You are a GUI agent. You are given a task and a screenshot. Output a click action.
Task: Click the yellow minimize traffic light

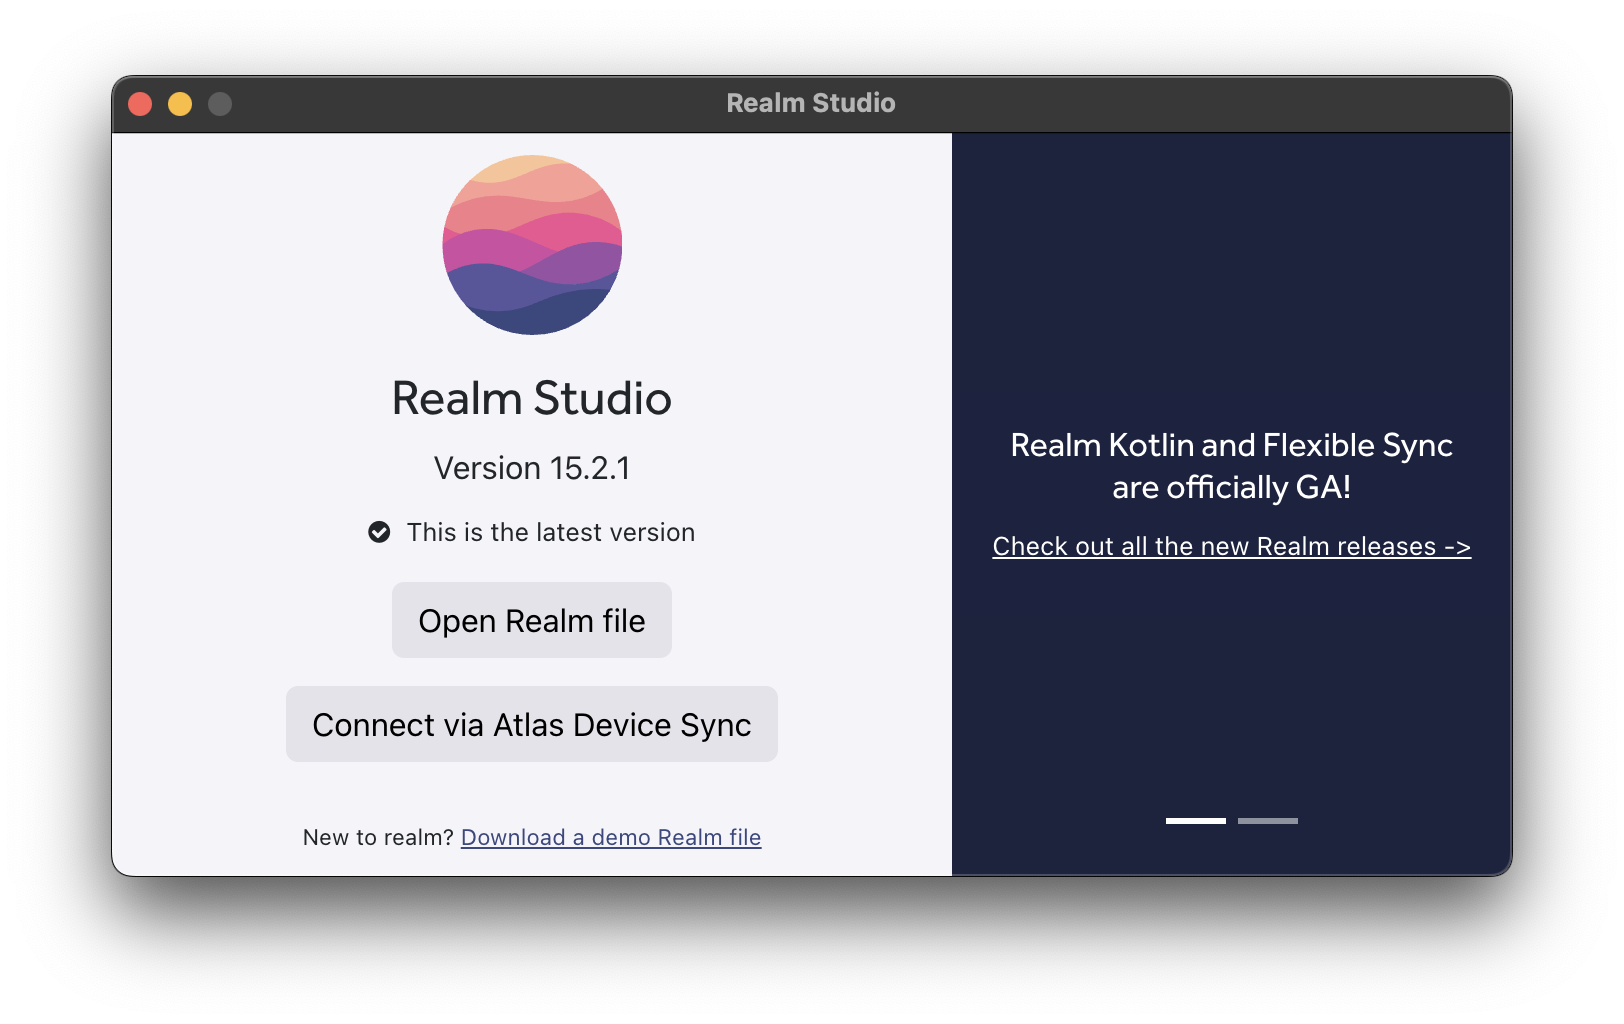(x=180, y=102)
